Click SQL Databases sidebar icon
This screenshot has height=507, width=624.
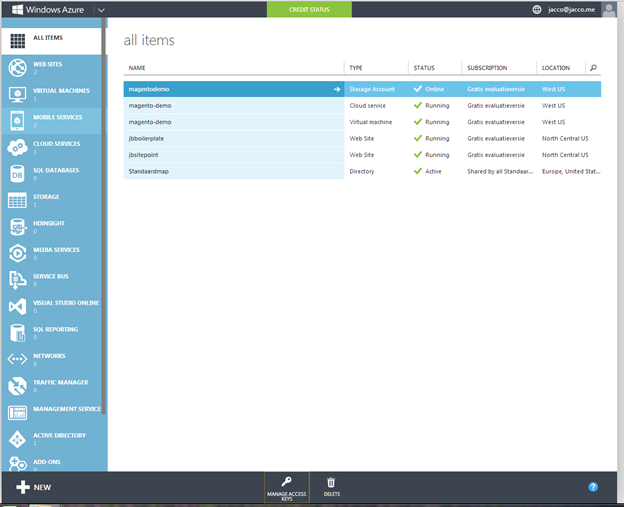tap(17, 174)
